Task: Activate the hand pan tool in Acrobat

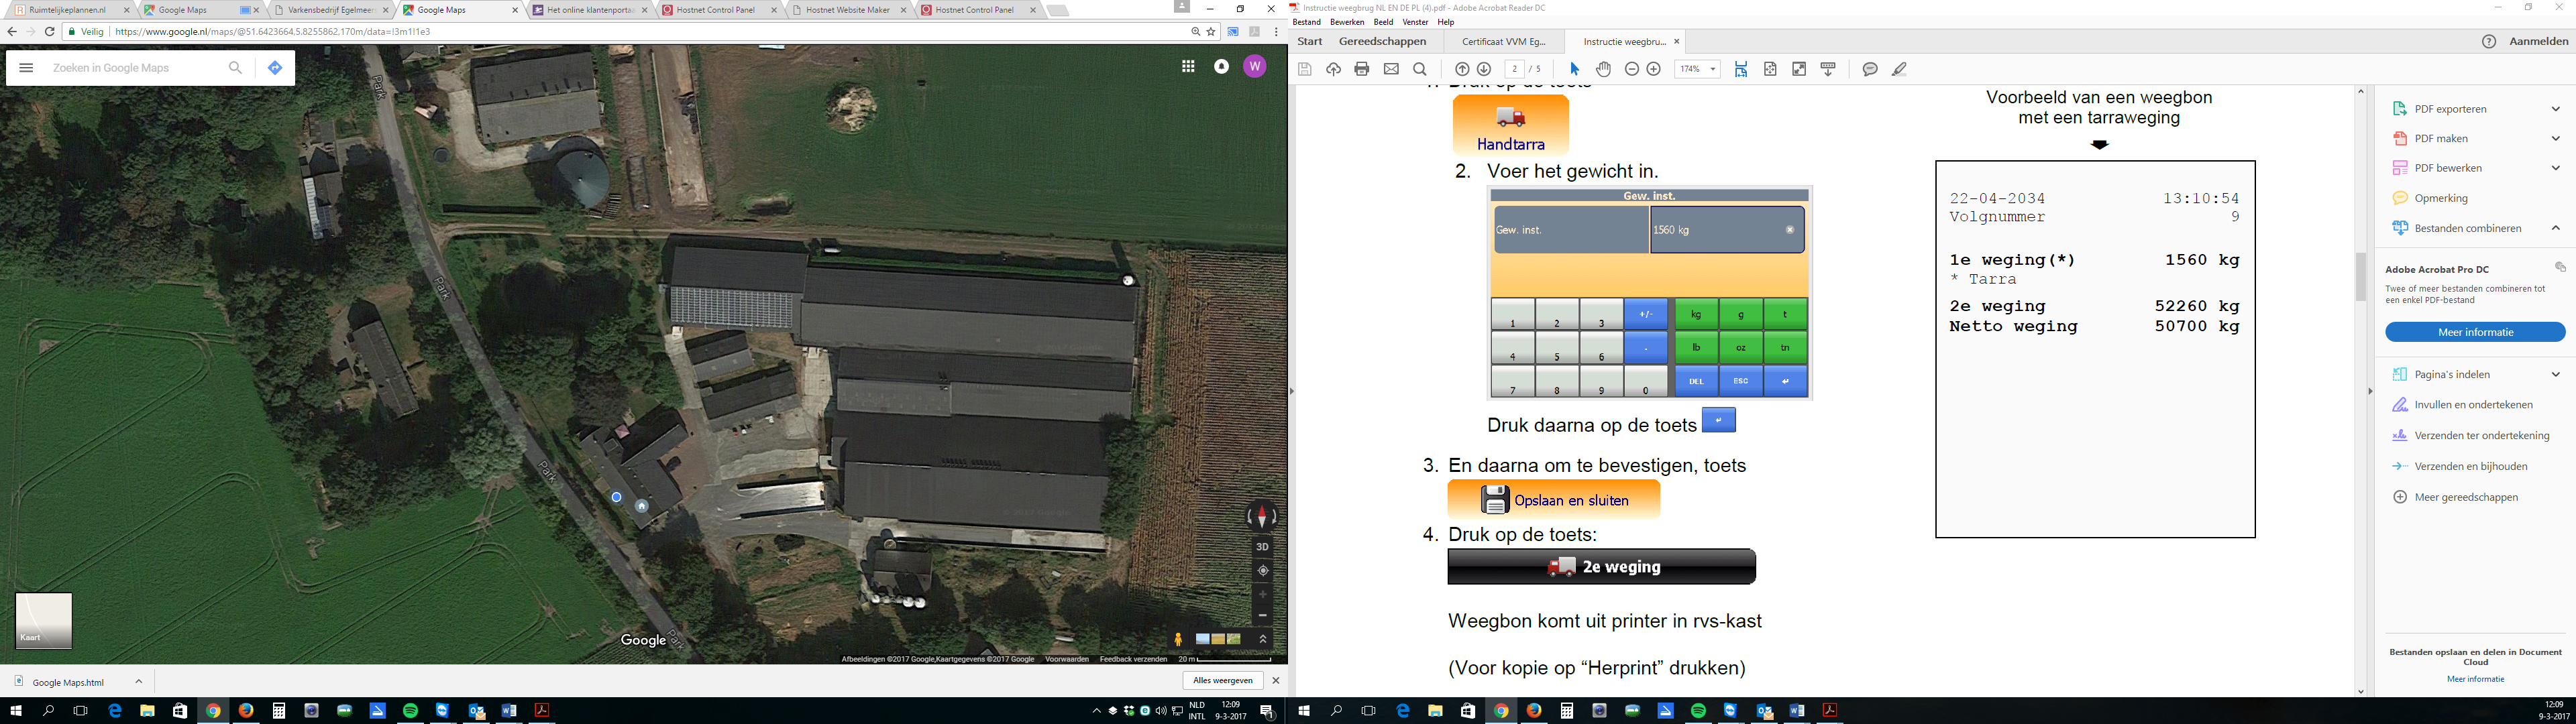Action: point(1603,69)
